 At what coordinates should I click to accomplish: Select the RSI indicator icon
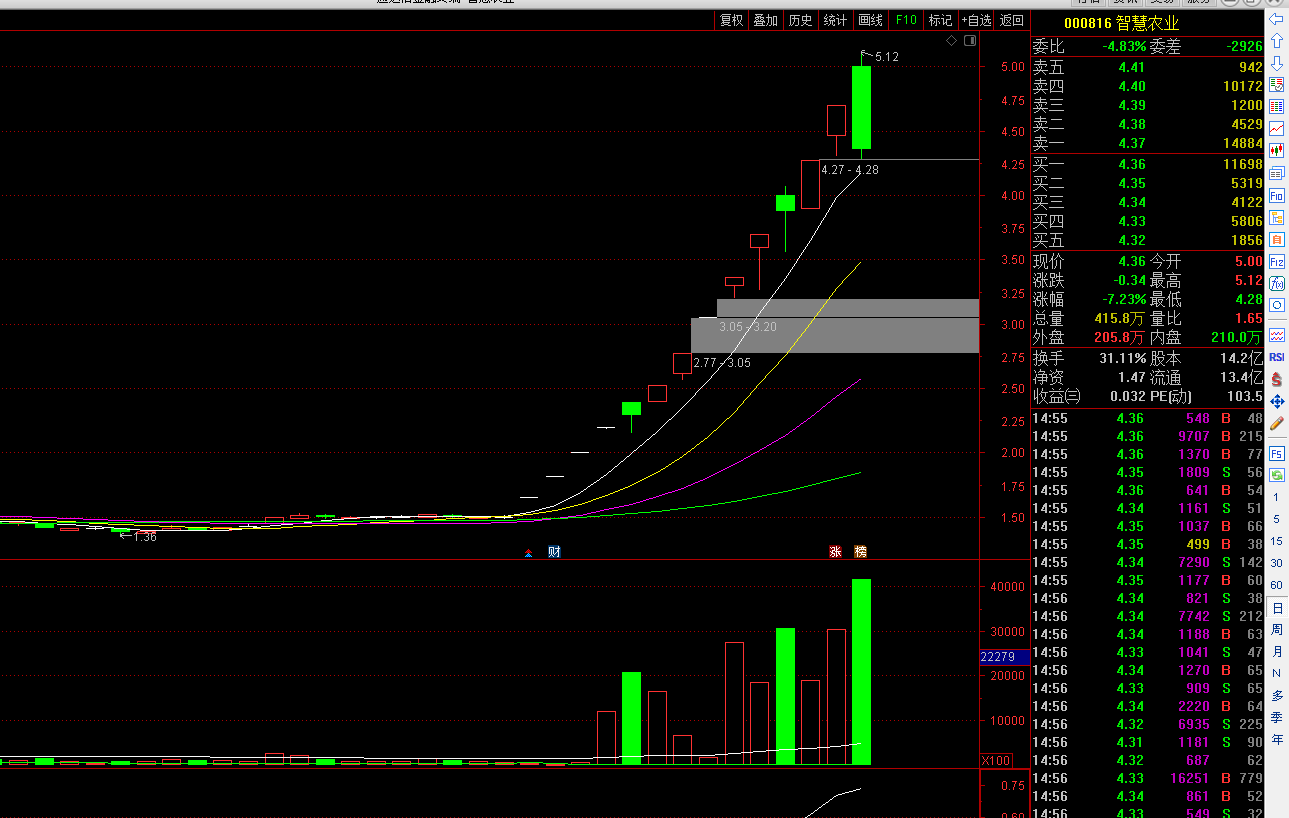pyautogui.click(x=1276, y=357)
